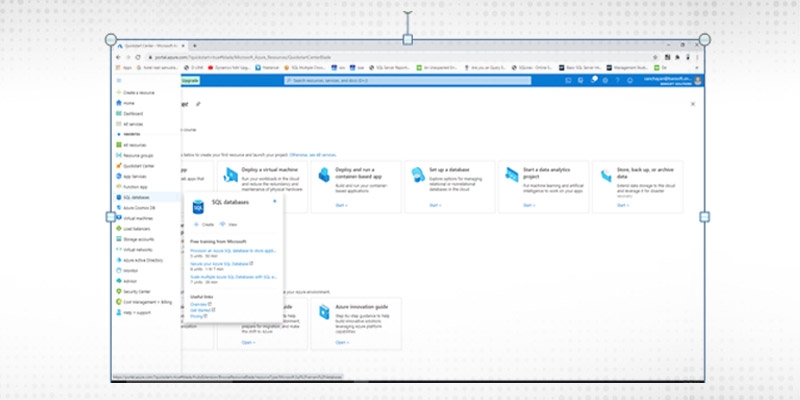The height and width of the screenshot is (400, 800).
Task: Collapse the portal hamburger menu
Action: [x=119, y=81]
